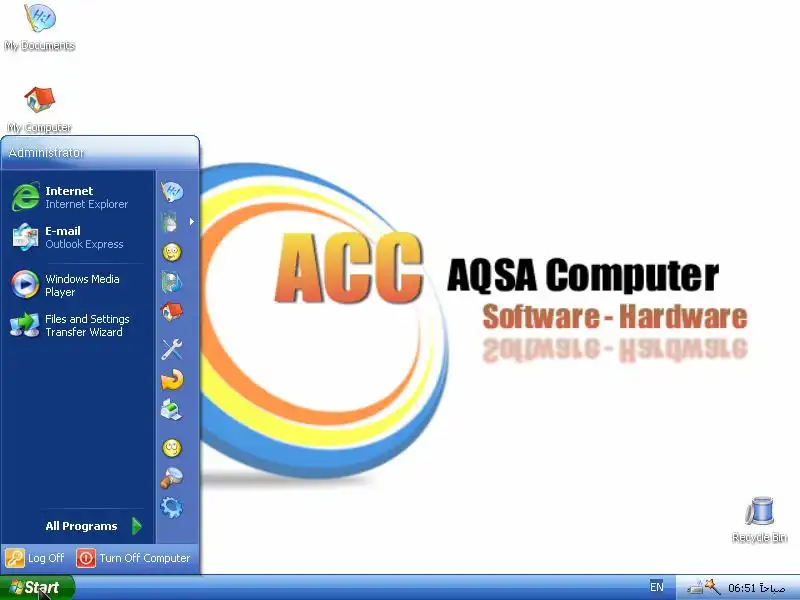Click Turn Off Computer button
Screen dimensions: 800x600
point(134,558)
